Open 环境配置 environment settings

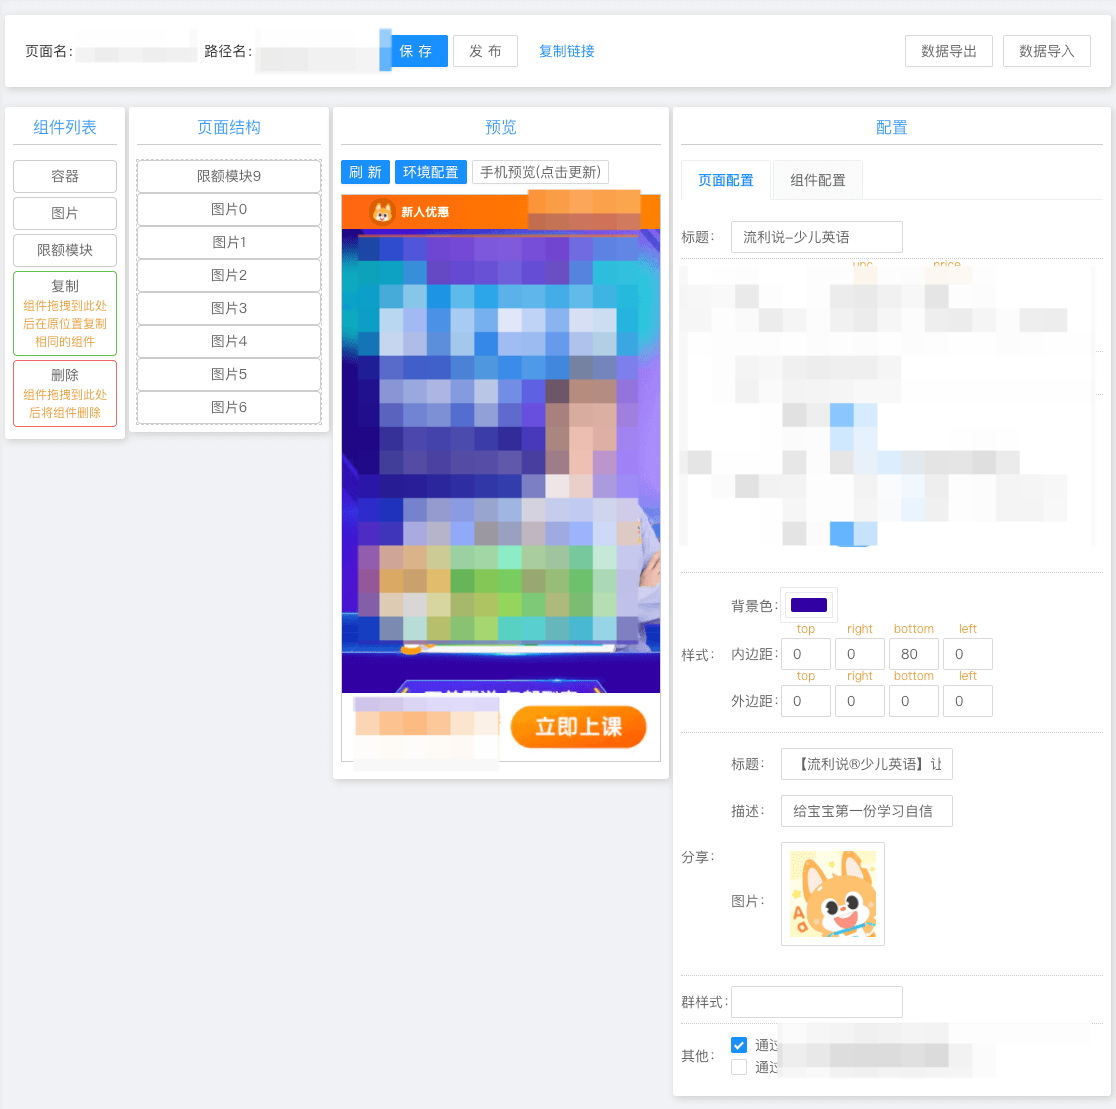click(431, 172)
